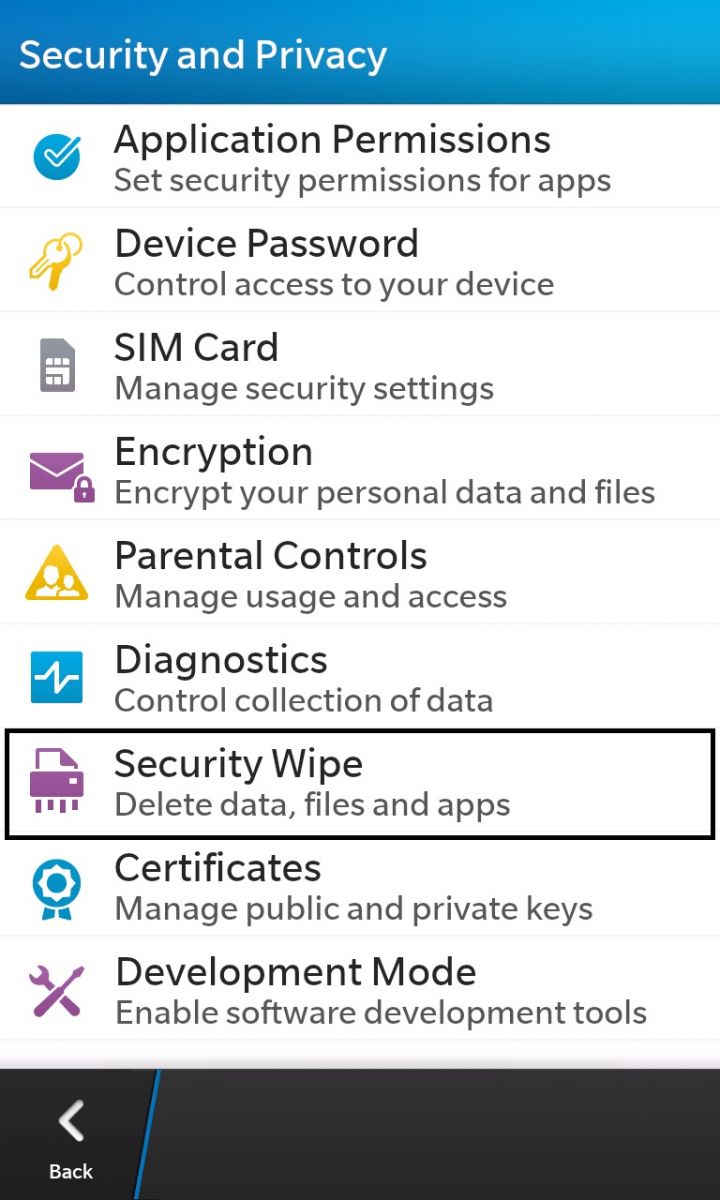Open Diagnostics data collection settings
Image resolution: width=720 pixels, height=1200 pixels.
tap(360, 676)
